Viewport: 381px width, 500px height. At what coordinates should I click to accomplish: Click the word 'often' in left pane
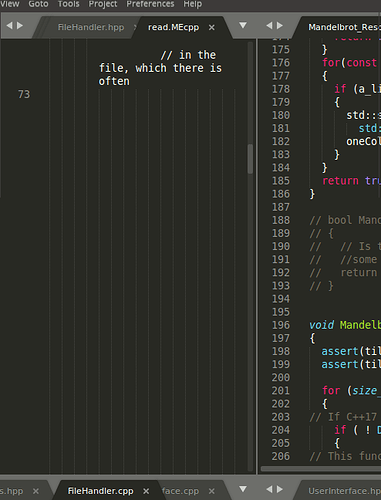114,81
